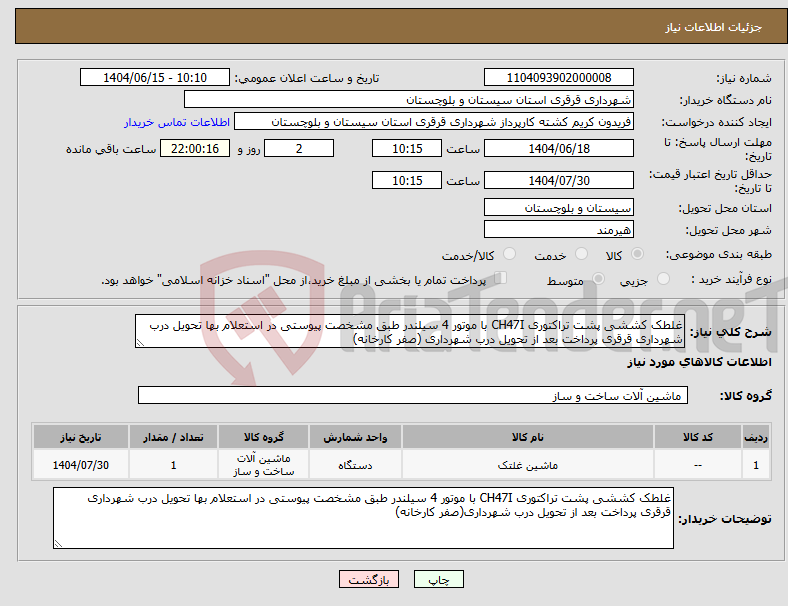Click the remaining time field 22:00:16
Viewport: 788px width, 606px height.
(195, 149)
